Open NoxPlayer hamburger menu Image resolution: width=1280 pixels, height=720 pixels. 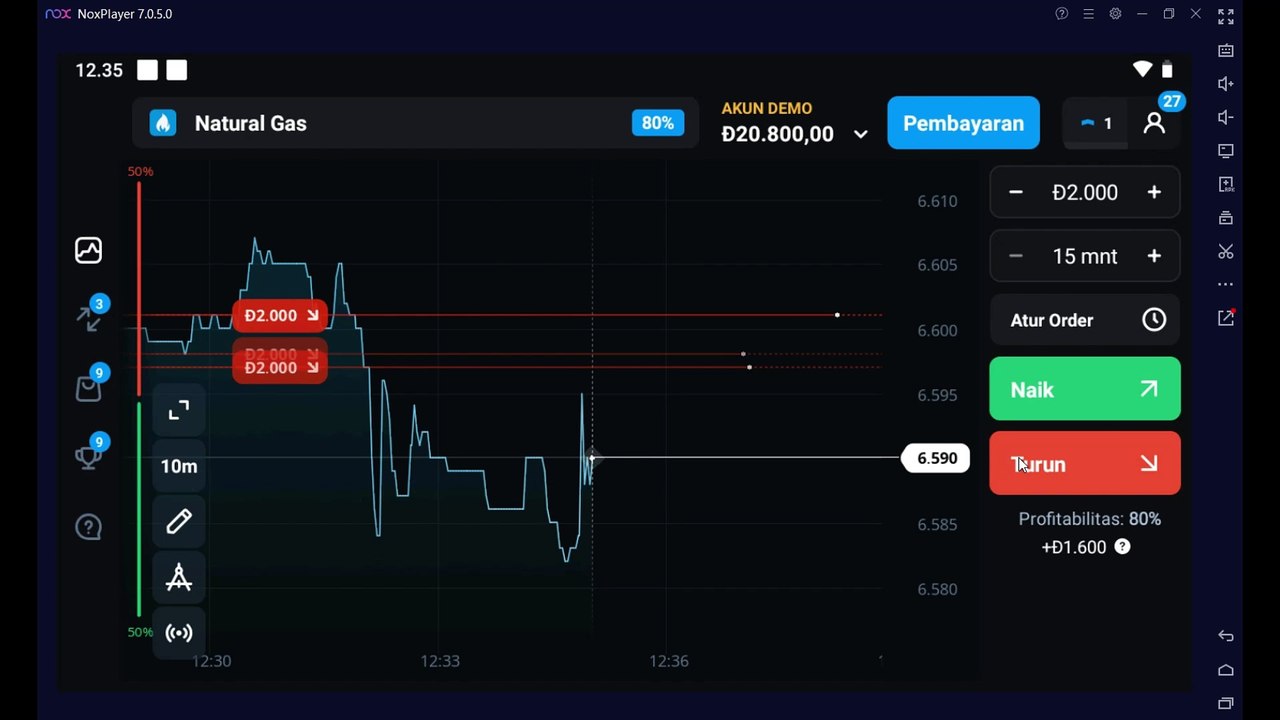coord(1088,14)
